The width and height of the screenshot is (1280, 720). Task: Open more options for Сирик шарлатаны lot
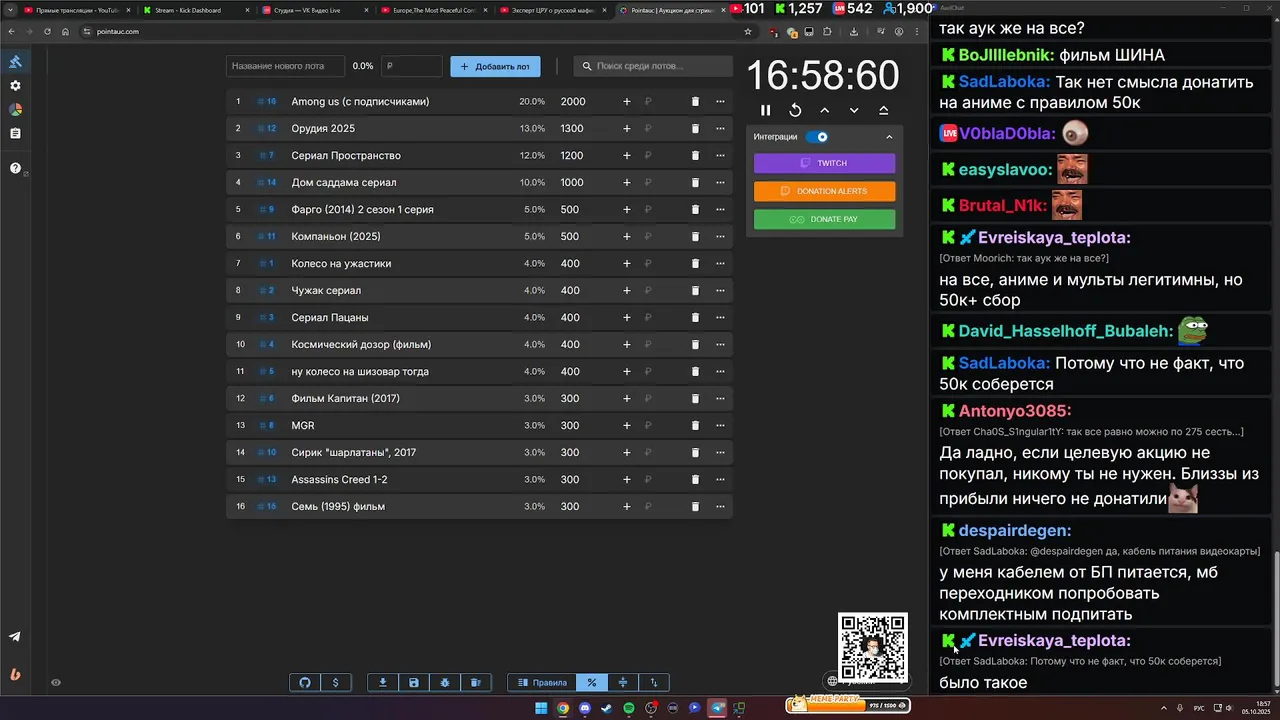720,453
